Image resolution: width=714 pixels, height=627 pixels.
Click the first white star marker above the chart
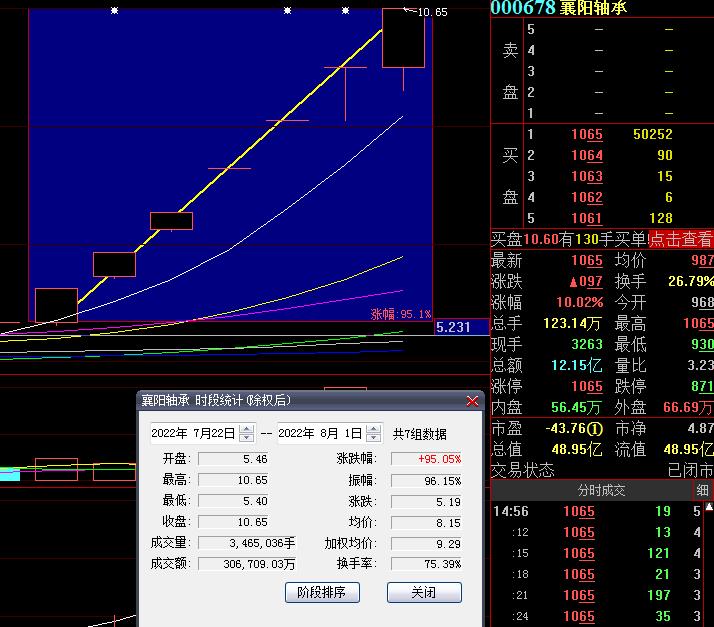pyautogui.click(x=114, y=11)
